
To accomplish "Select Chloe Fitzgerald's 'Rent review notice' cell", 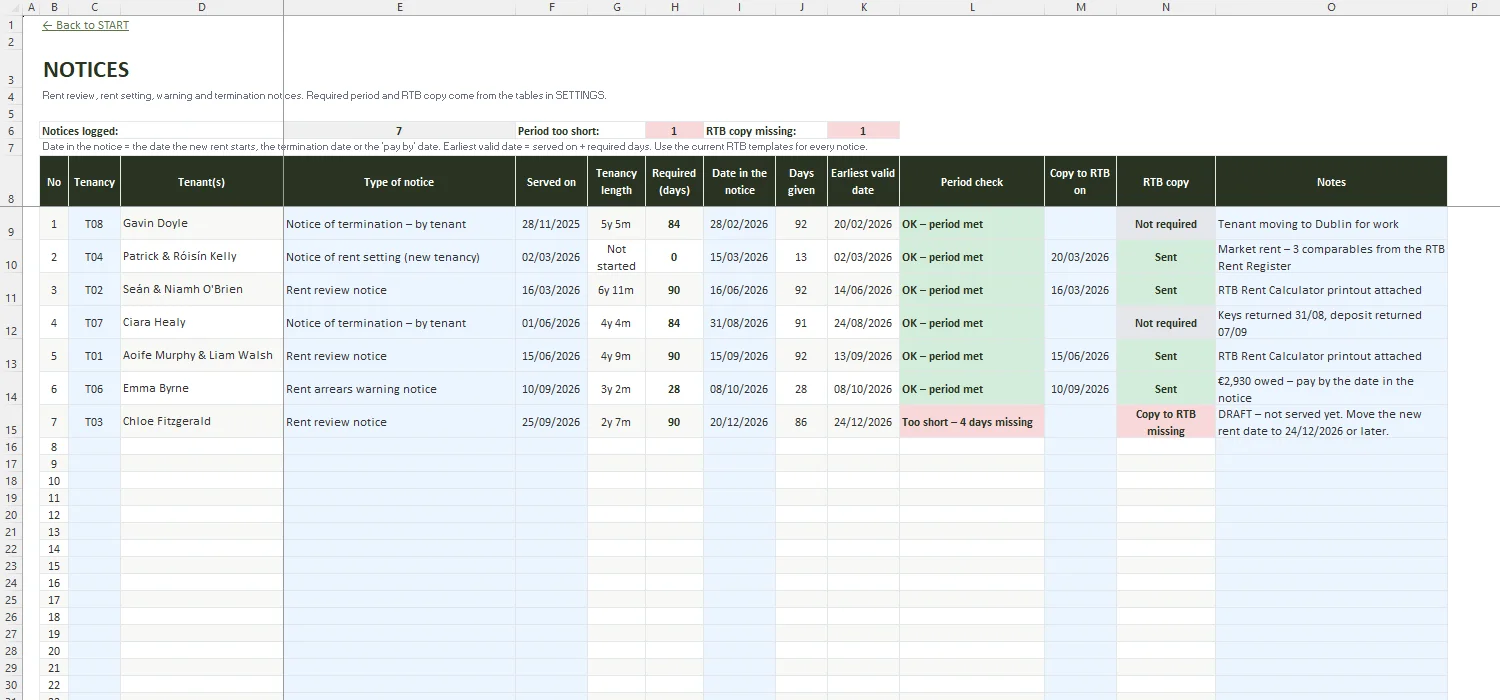I will tap(400, 422).
